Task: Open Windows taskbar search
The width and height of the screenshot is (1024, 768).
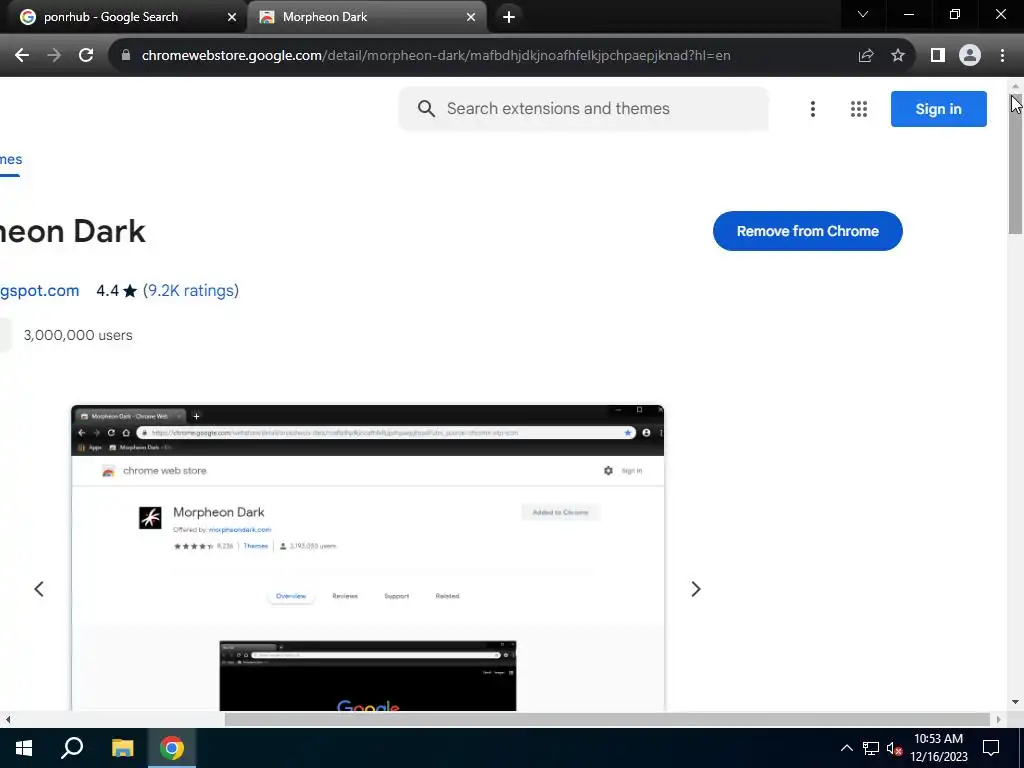Action: tap(72, 748)
